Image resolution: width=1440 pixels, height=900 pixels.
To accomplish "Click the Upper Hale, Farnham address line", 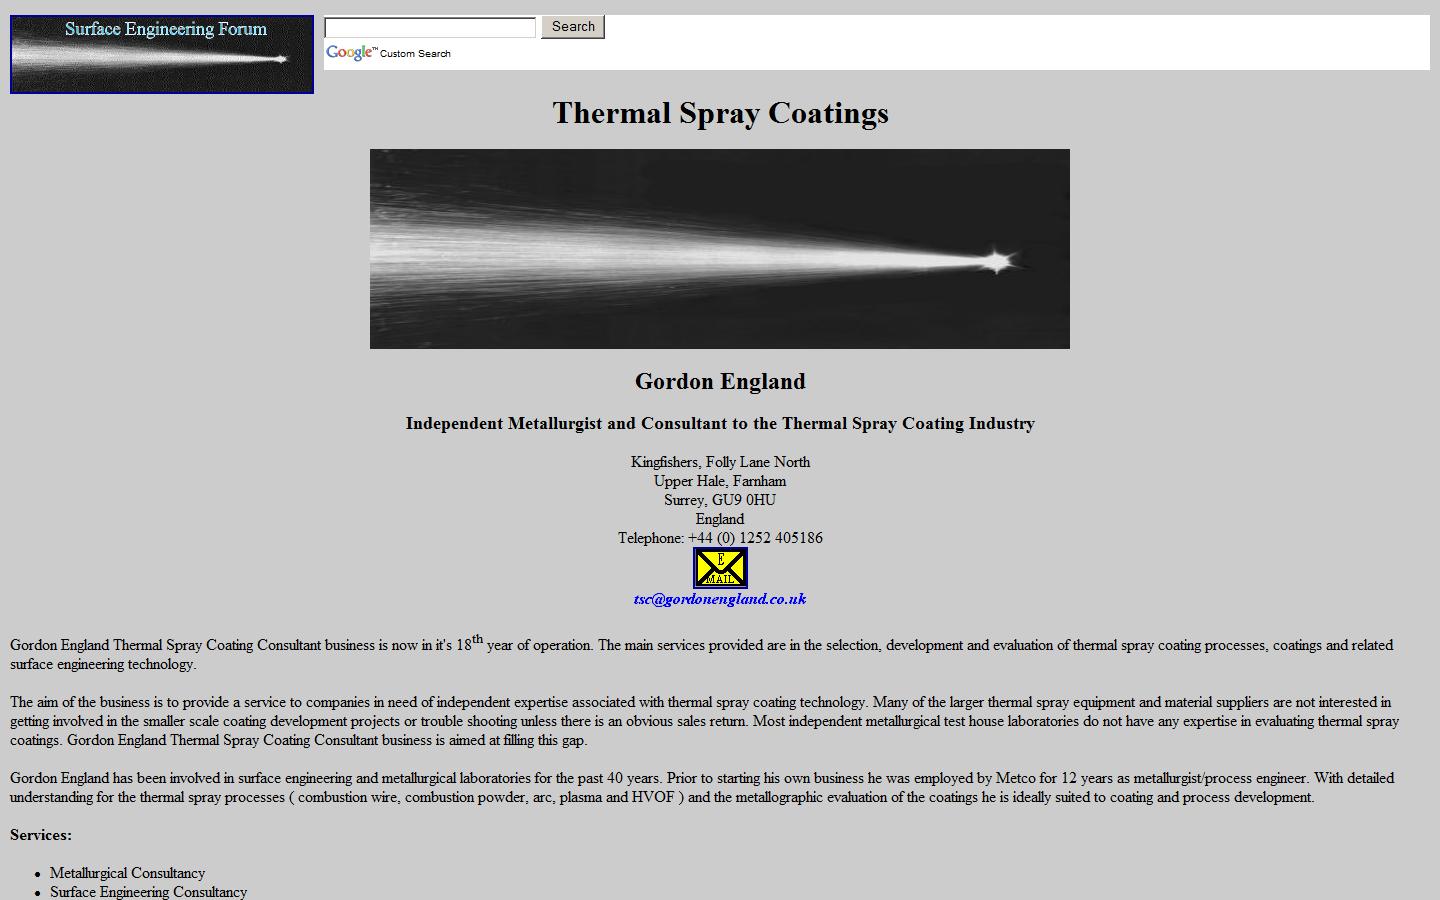I will (720, 481).
